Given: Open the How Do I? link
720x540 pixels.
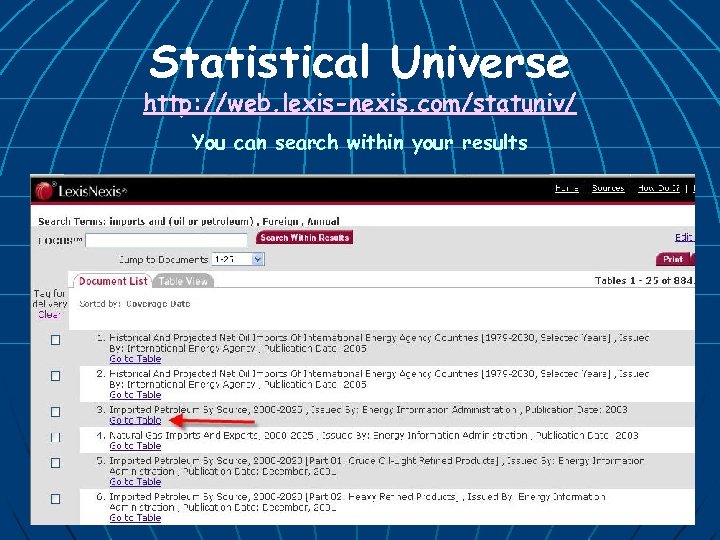Looking at the screenshot, I should (x=658, y=188).
